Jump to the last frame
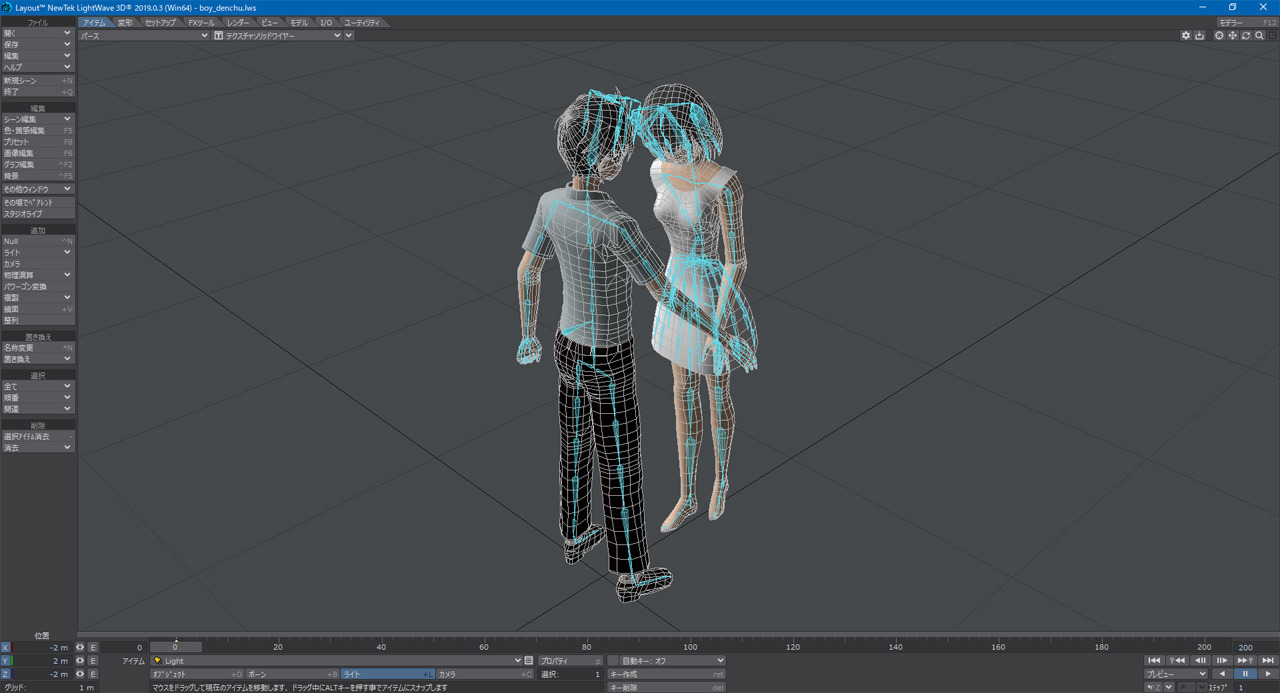Viewport: 1280px width, 693px height. 1267,660
